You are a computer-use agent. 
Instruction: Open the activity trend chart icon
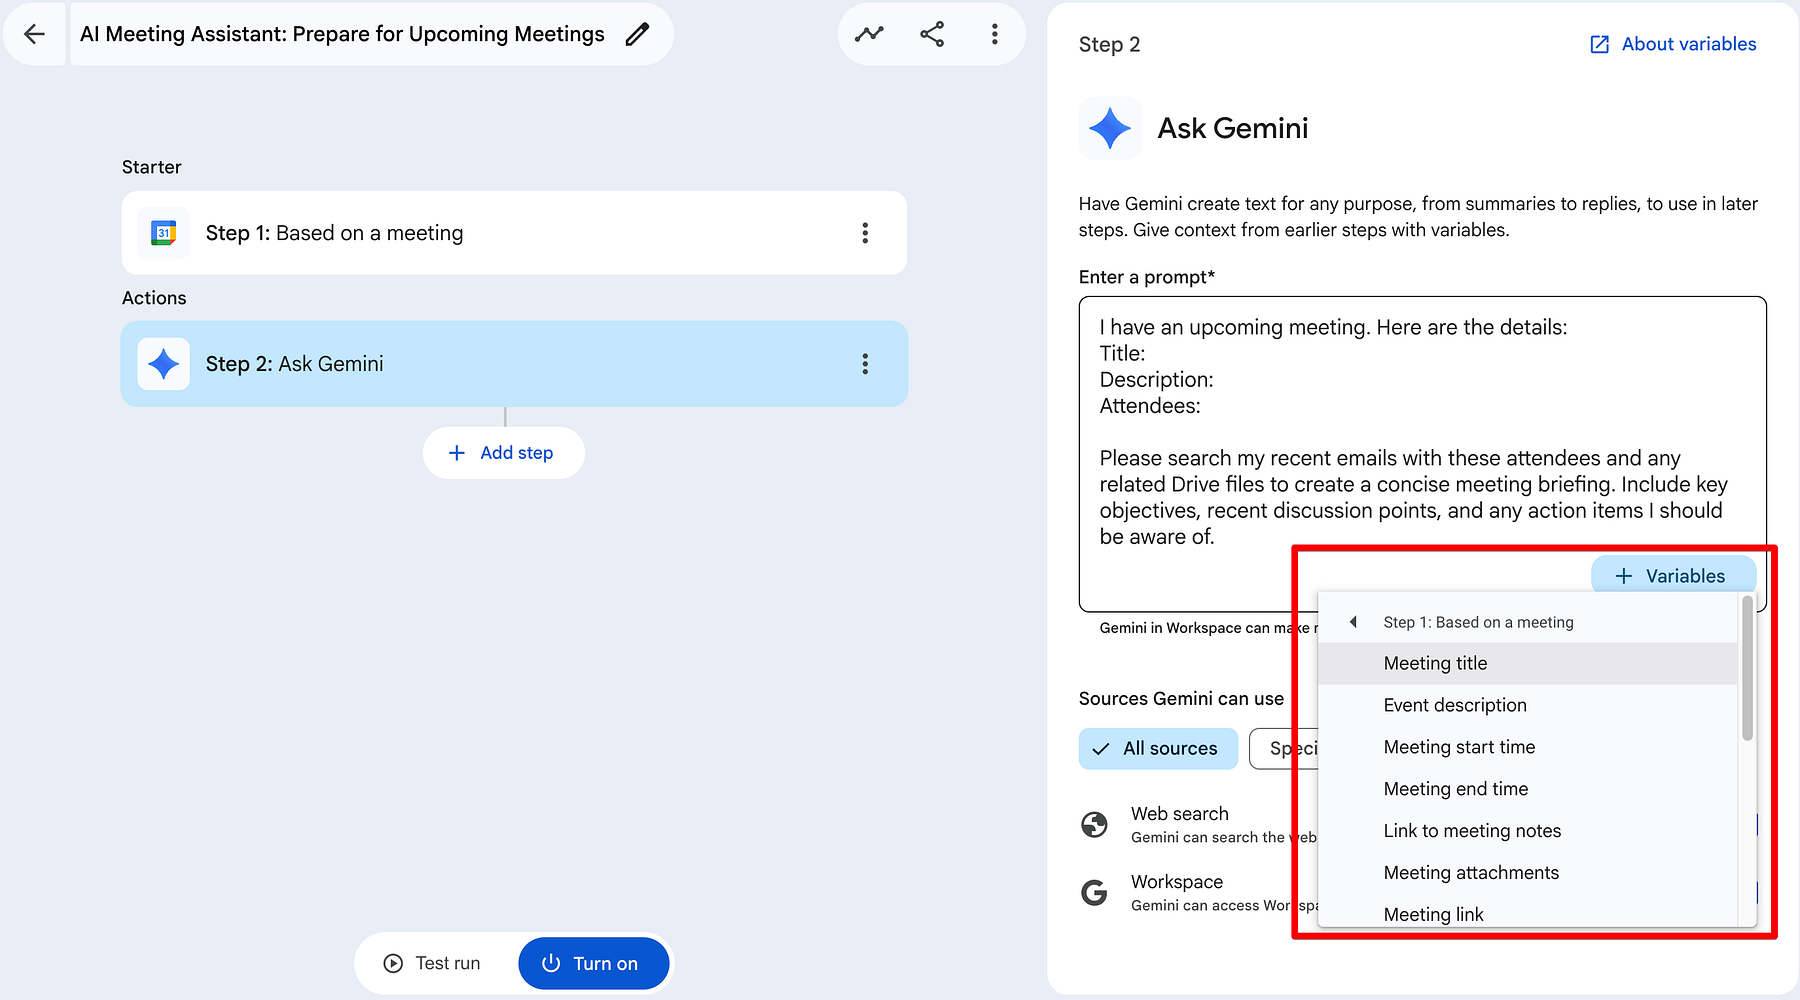tap(869, 34)
